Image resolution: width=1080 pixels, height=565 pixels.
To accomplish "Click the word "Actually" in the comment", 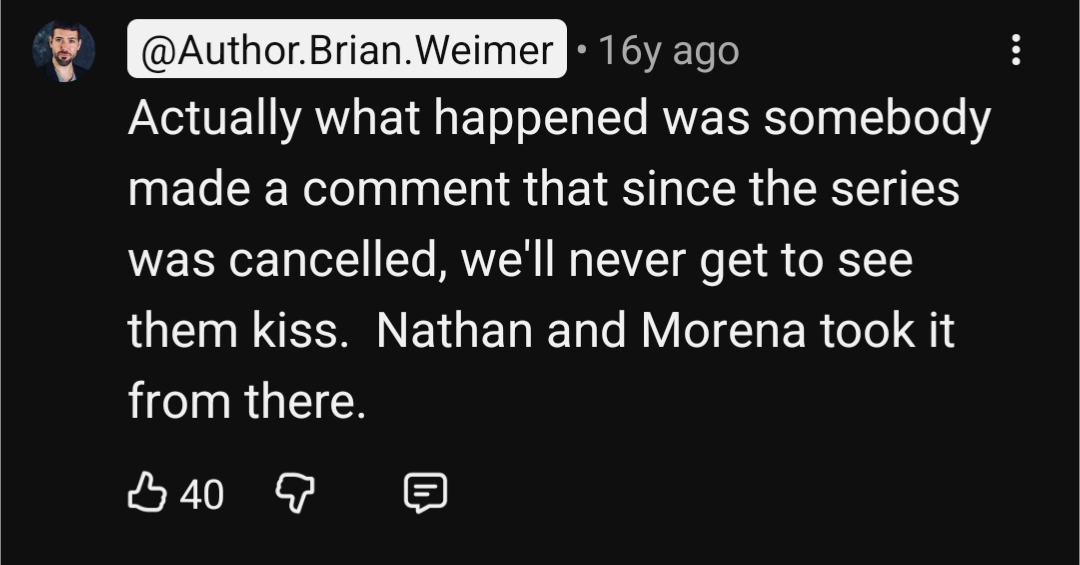I will tap(214, 120).
